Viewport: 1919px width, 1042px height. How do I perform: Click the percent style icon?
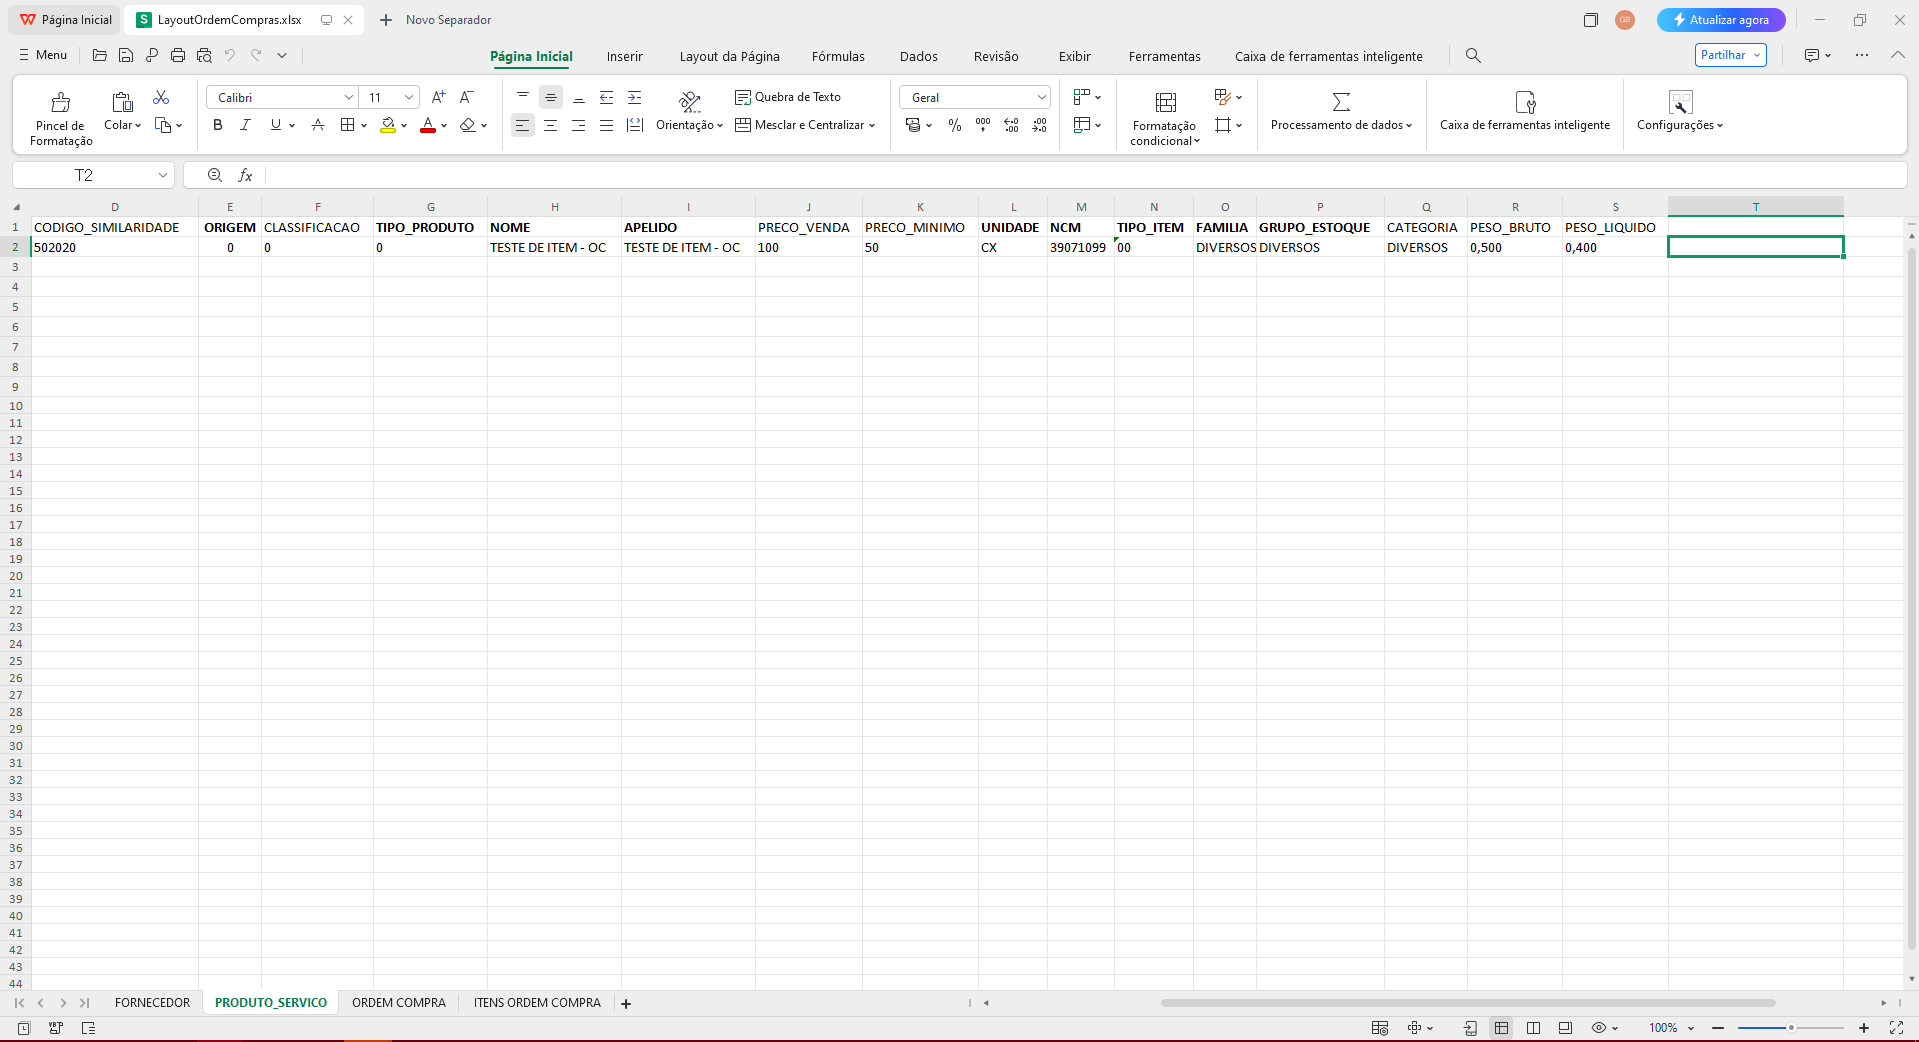pyautogui.click(x=955, y=125)
